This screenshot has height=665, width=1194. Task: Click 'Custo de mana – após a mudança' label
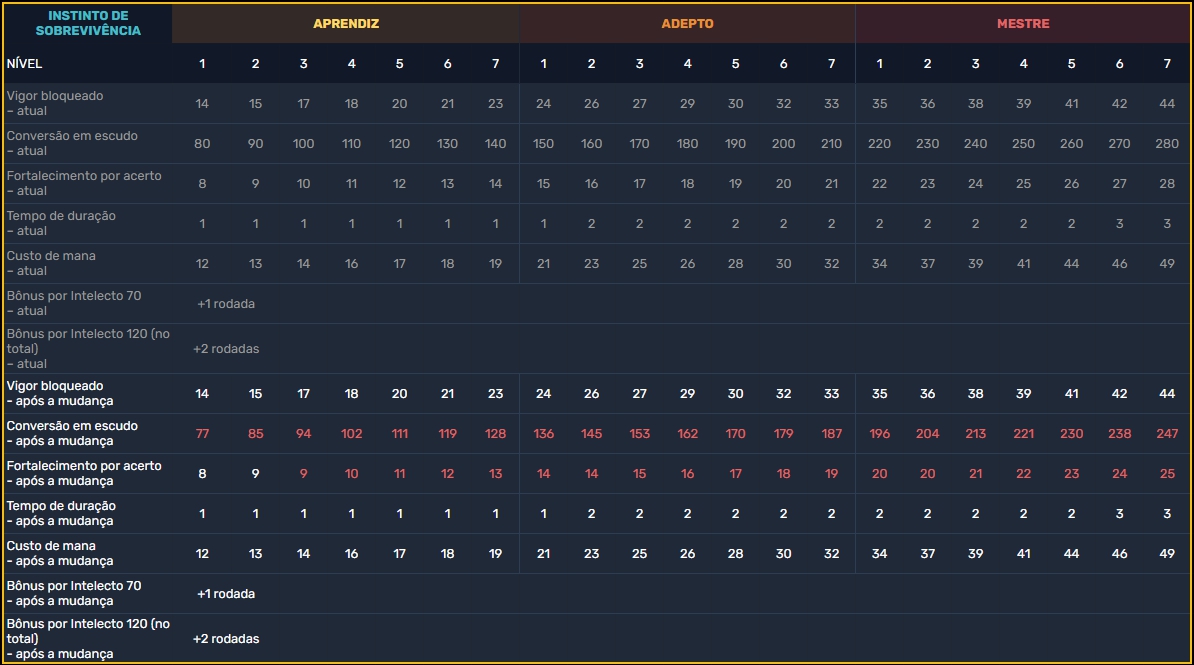tap(60, 554)
